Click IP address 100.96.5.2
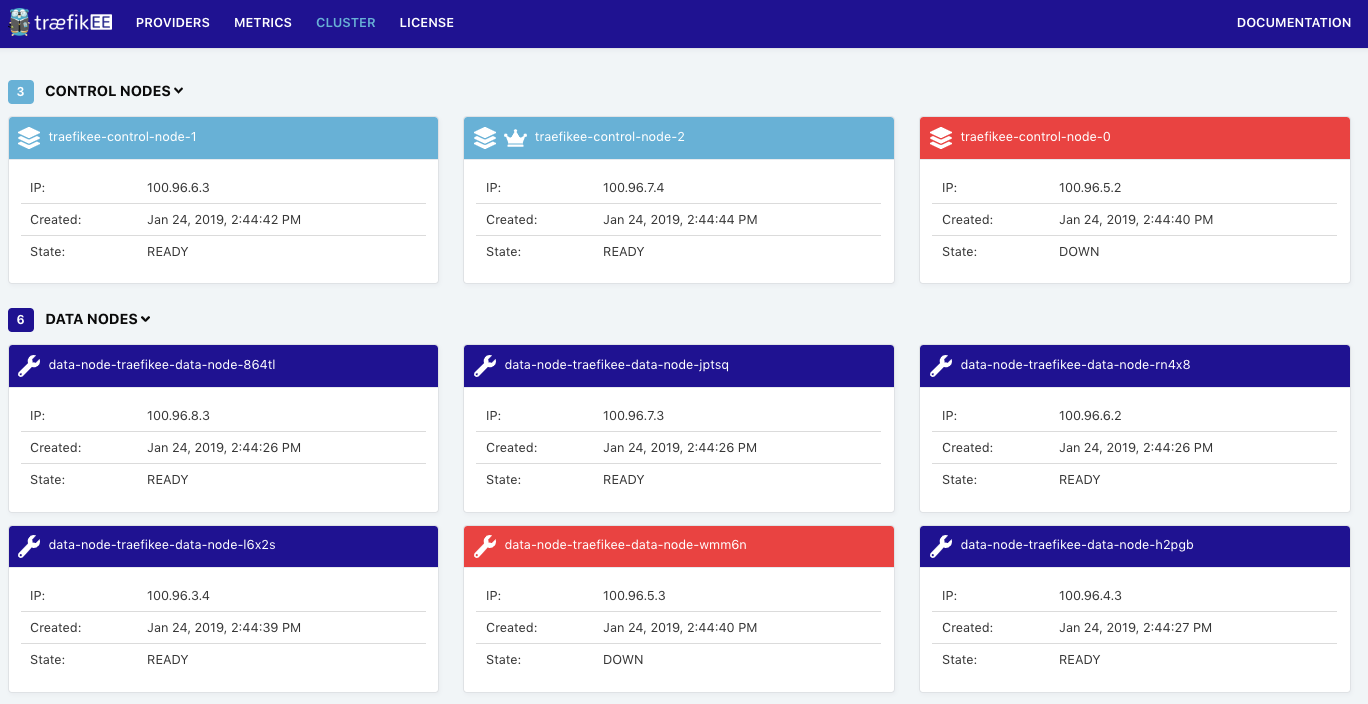Viewport: 1368px width, 704px height. [1090, 187]
